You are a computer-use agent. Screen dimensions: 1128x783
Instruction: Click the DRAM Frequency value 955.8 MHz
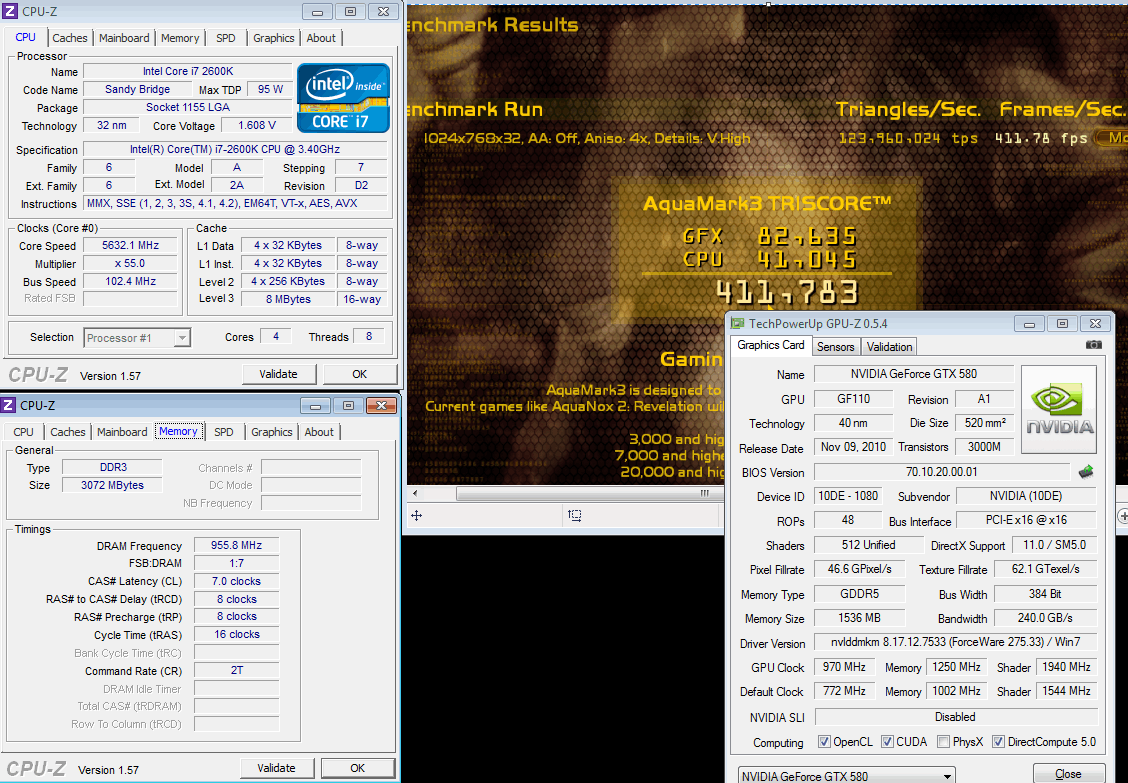237,546
